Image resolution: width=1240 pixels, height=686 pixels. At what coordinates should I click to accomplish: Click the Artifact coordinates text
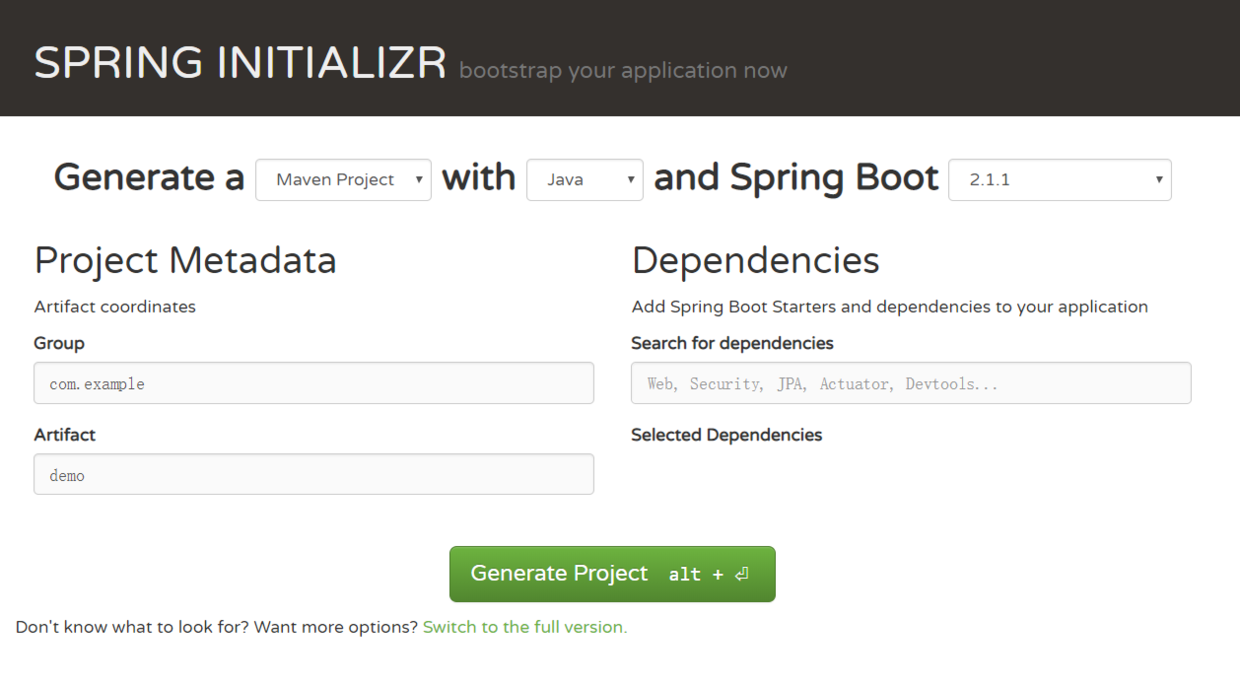pyautogui.click(x=115, y=307)
